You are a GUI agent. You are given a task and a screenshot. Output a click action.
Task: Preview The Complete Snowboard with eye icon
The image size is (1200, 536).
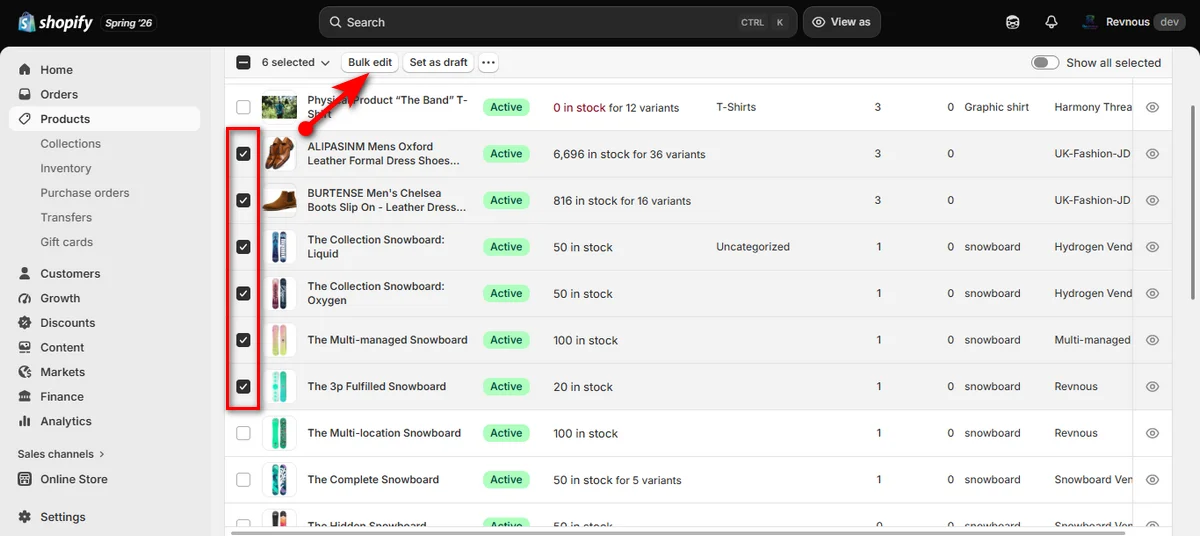(x=1152, y=480)
